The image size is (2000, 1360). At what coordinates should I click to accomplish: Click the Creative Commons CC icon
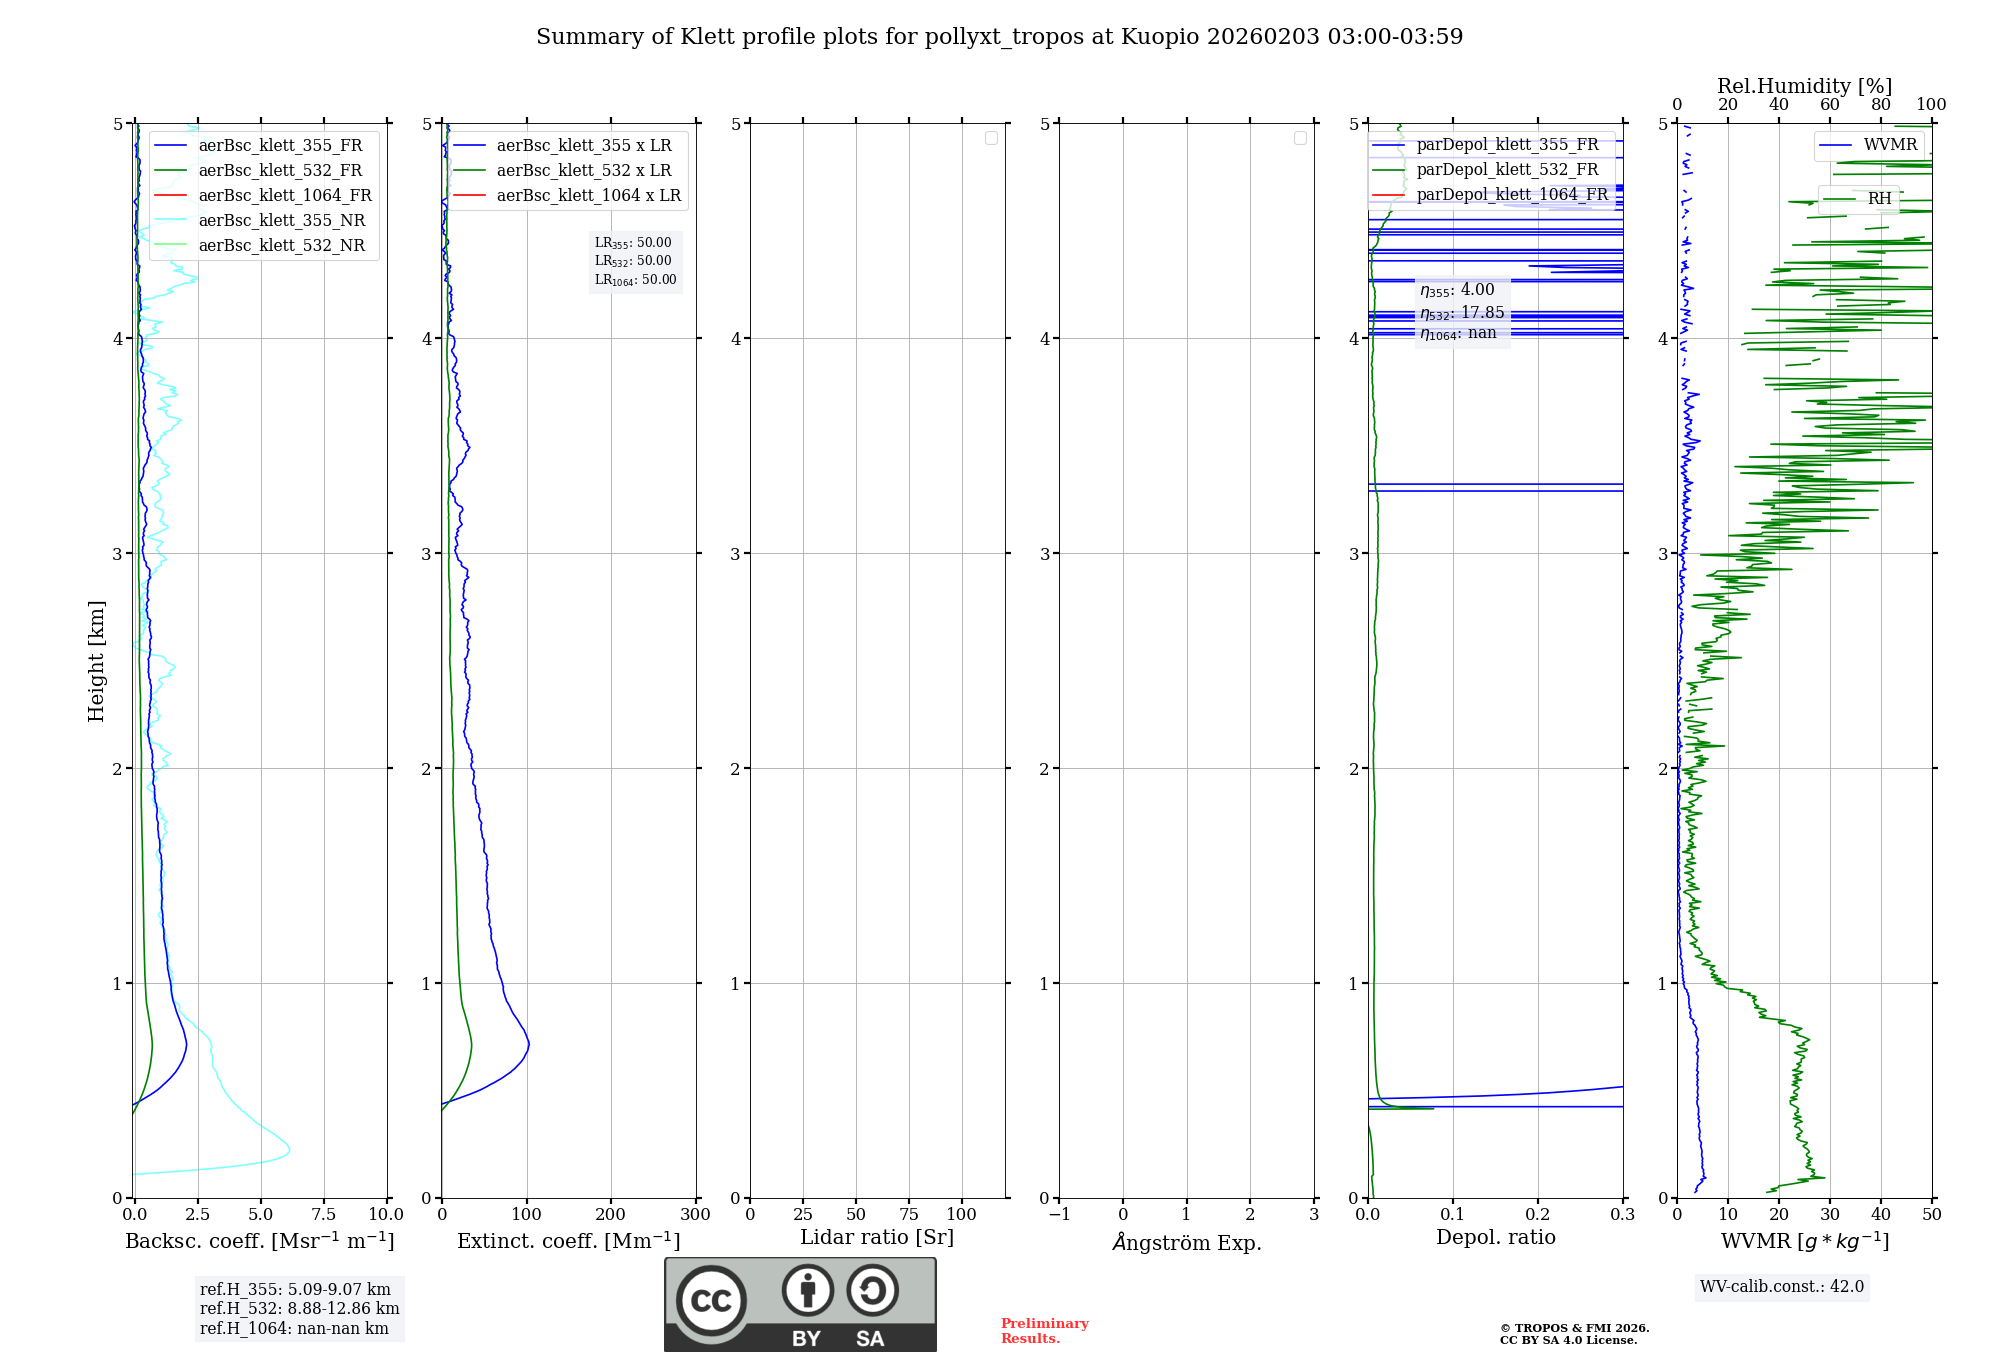[711, 1300]
